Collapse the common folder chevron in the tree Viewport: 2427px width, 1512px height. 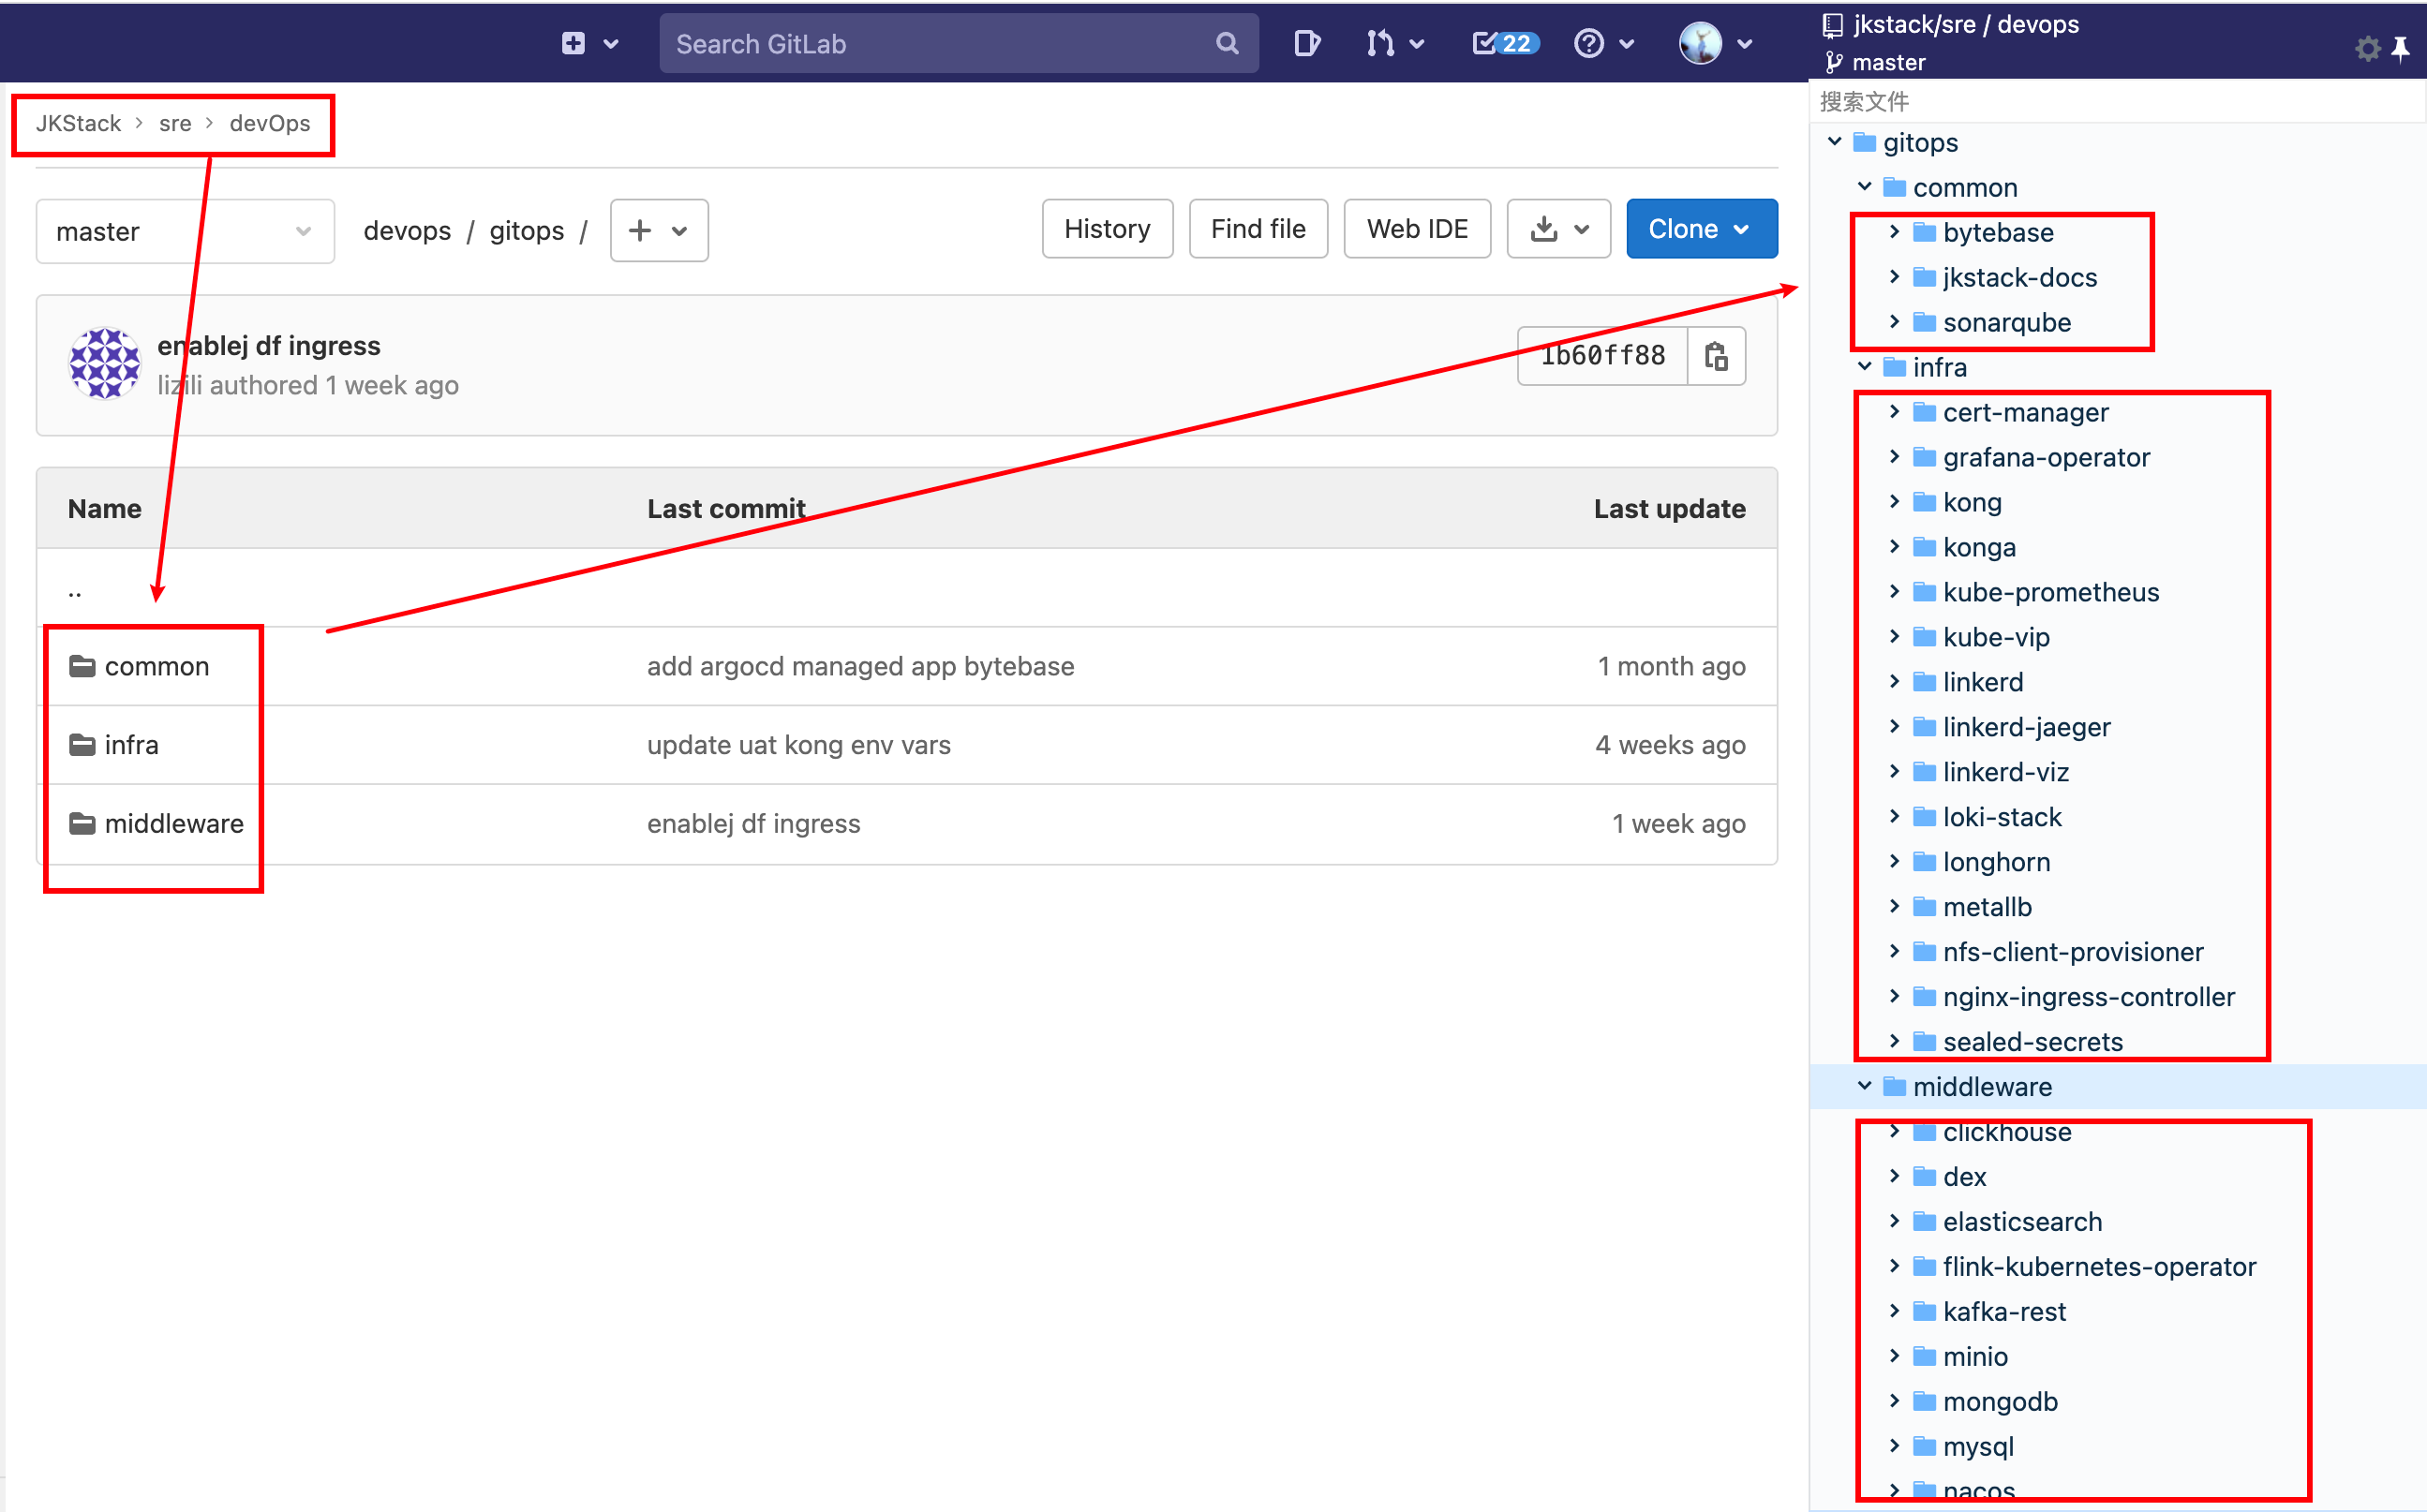pyautogui.click(x=1865, y=187)
